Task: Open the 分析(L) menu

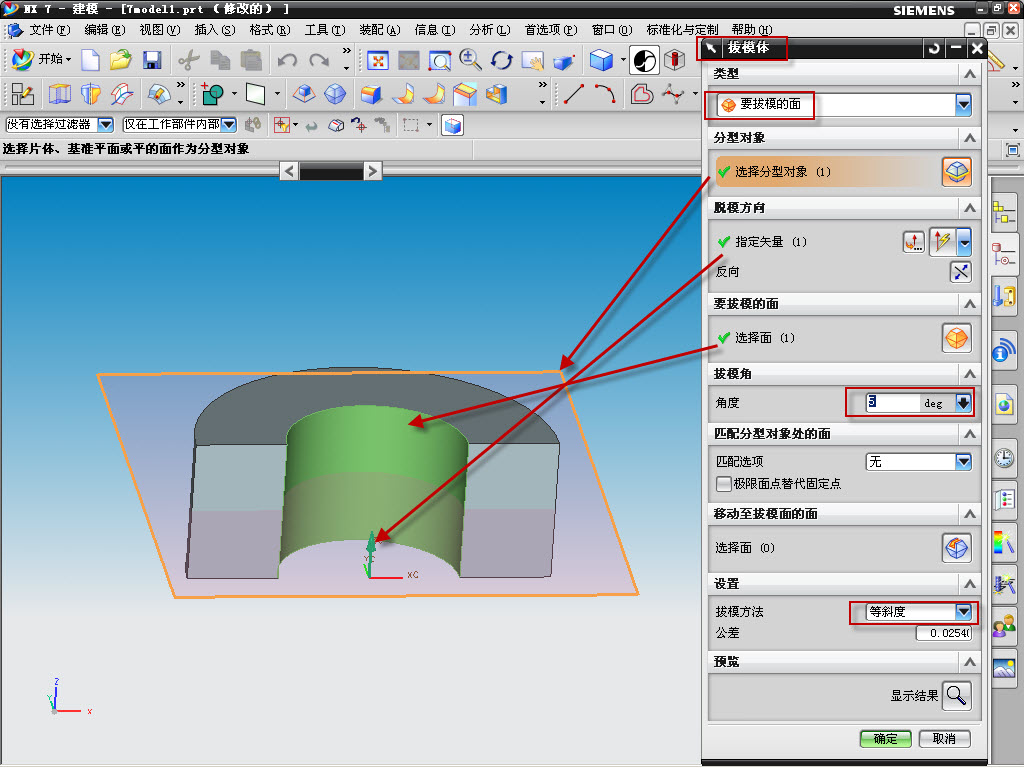Action: pos(490,30)
